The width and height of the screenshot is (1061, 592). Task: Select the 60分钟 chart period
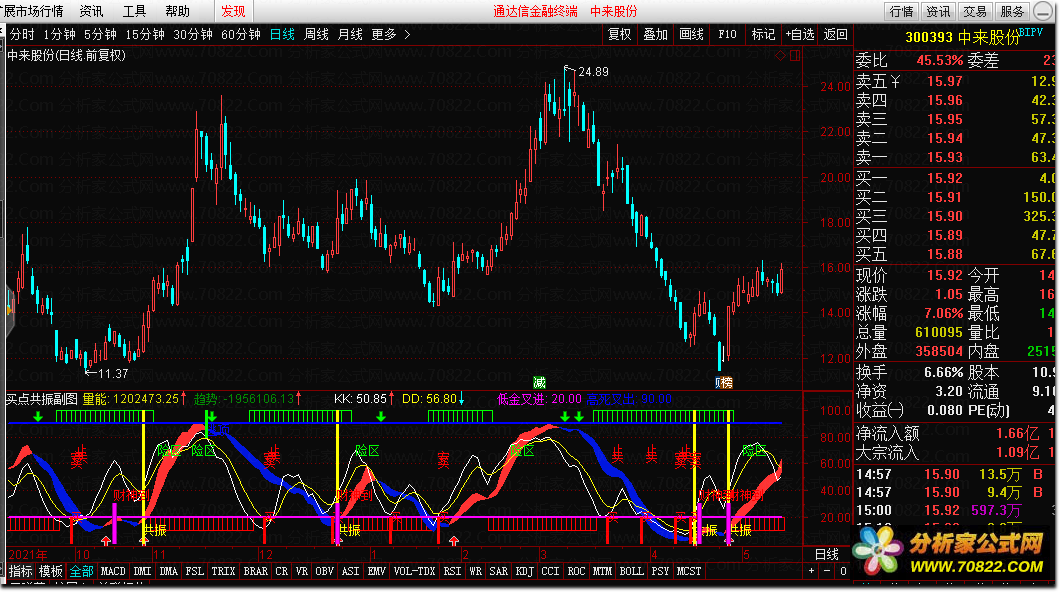pos(241,35)
